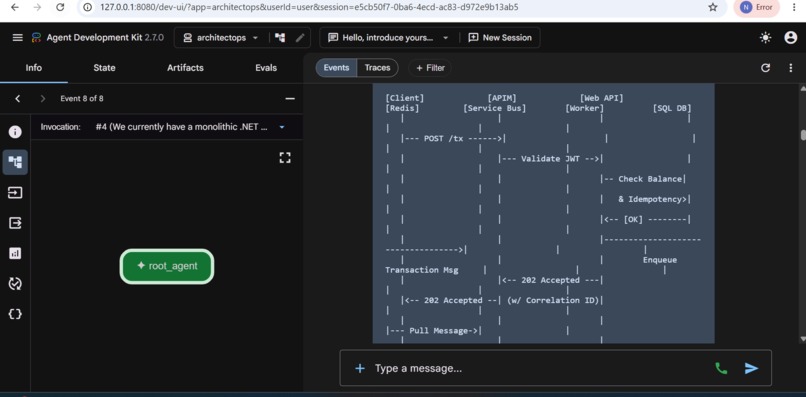Select the Events view toggle
The width and height of the screenshot is (806, 397).
336,68
